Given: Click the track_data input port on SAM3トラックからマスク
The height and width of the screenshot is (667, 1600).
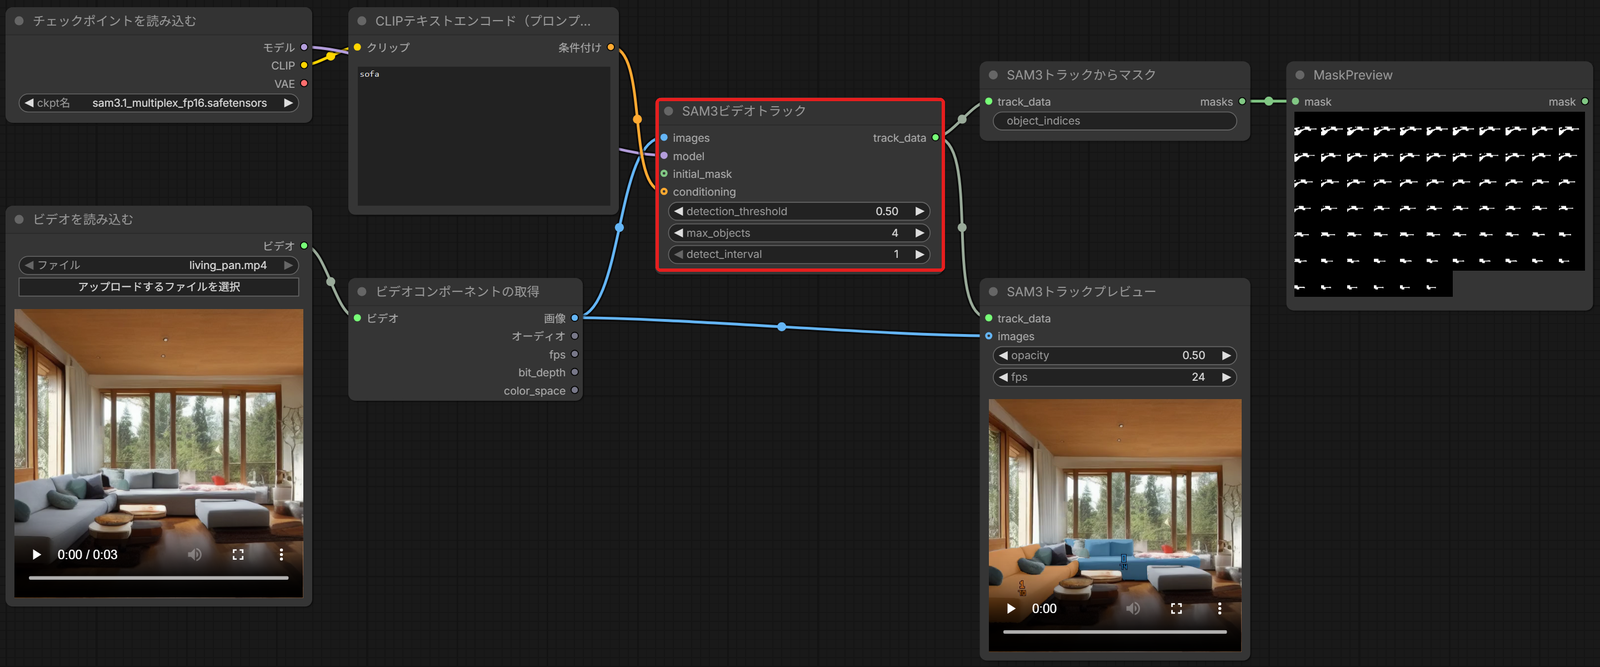Looking at the screenshot, I should [x=989, y=102].
